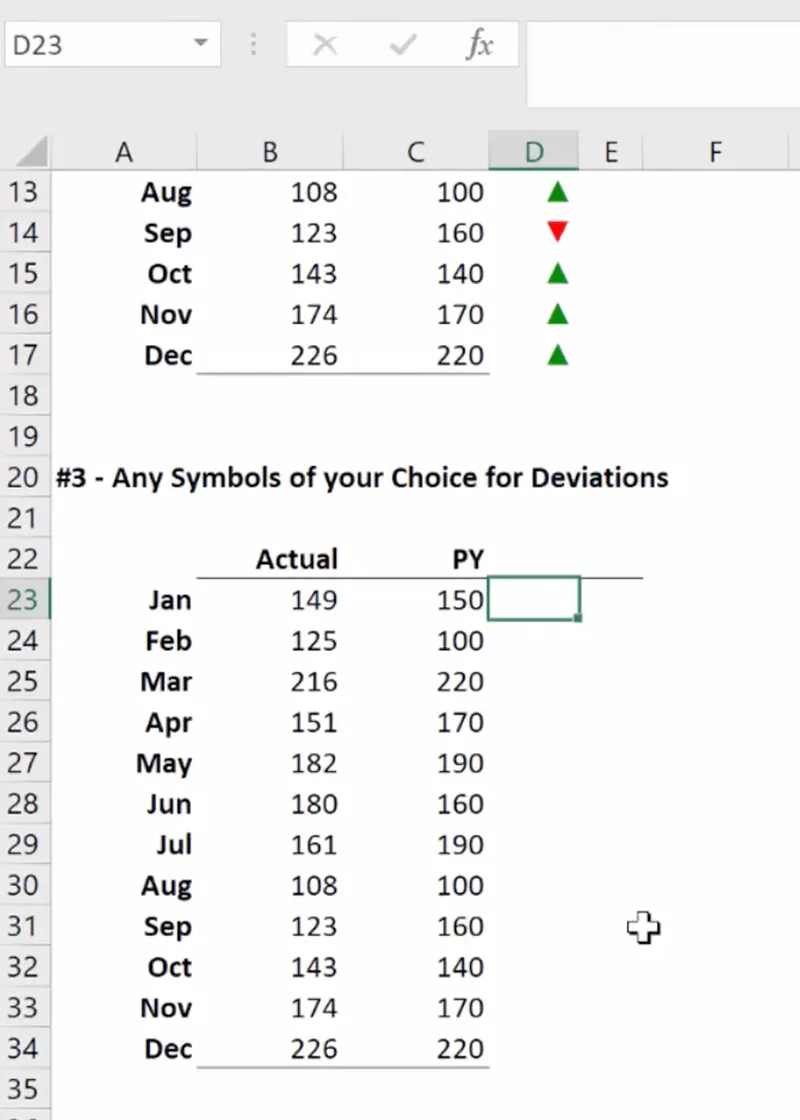Click the green up arrow in row 13

click(558, 192)
